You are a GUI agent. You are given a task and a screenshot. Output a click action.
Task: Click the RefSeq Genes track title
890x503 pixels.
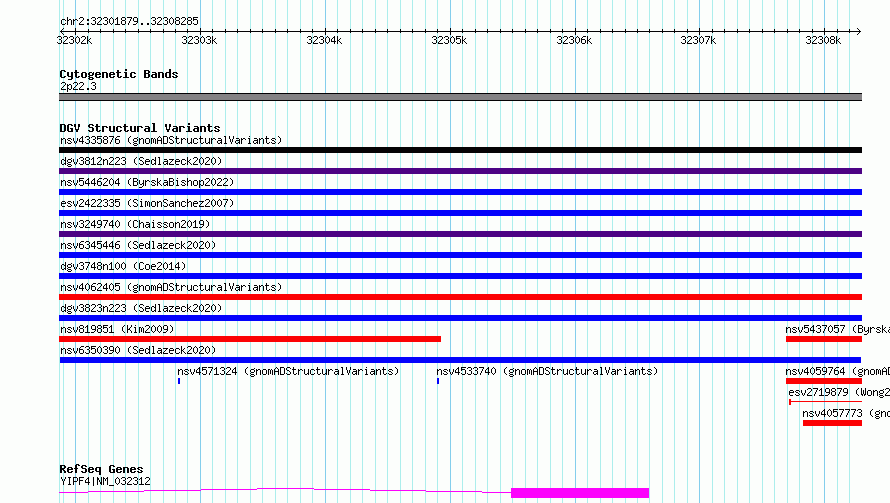(x=101, y=469)
